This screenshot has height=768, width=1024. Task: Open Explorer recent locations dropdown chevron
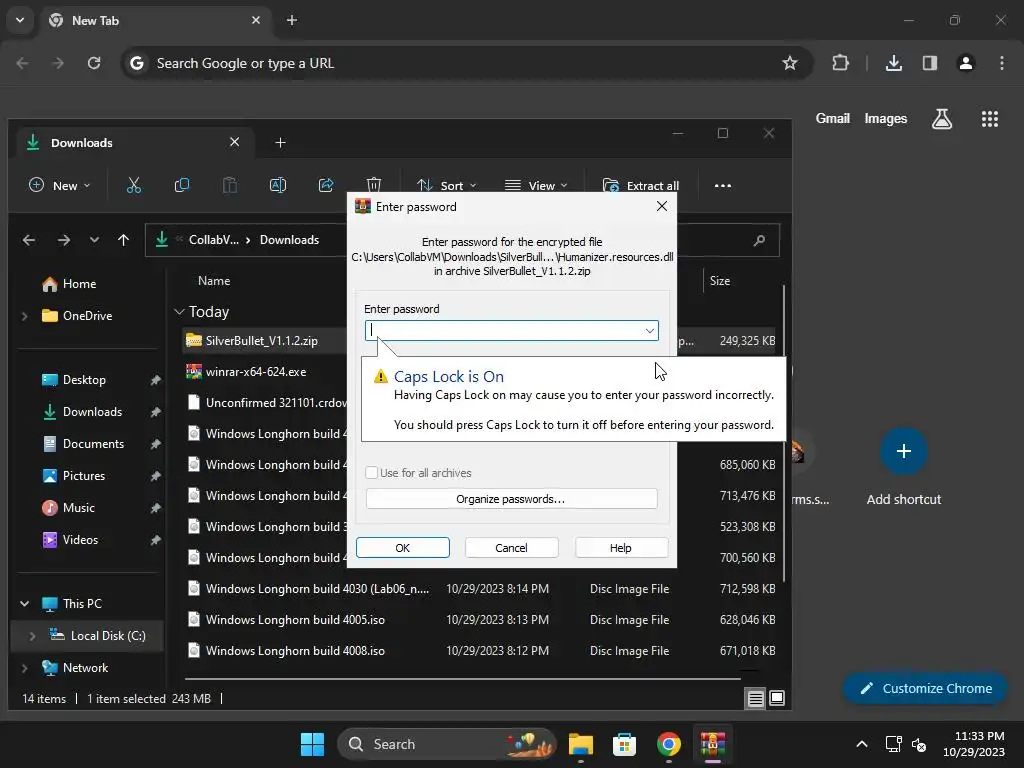point(94,240)
